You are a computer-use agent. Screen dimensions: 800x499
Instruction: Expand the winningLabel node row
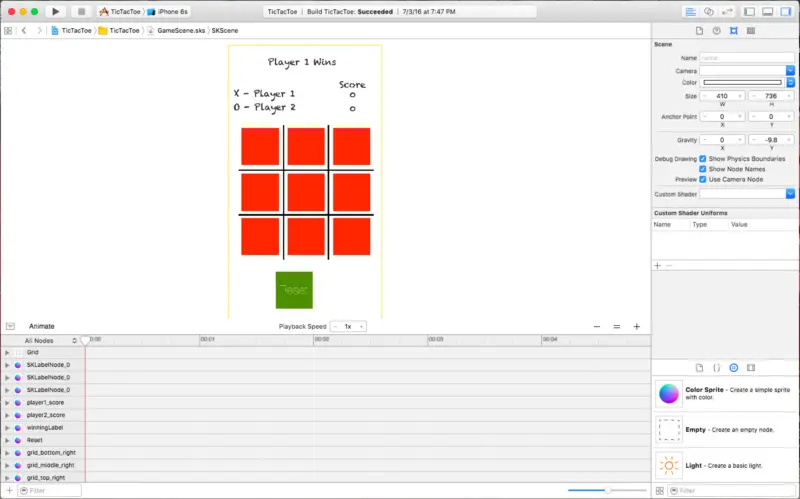pos(7,428)
